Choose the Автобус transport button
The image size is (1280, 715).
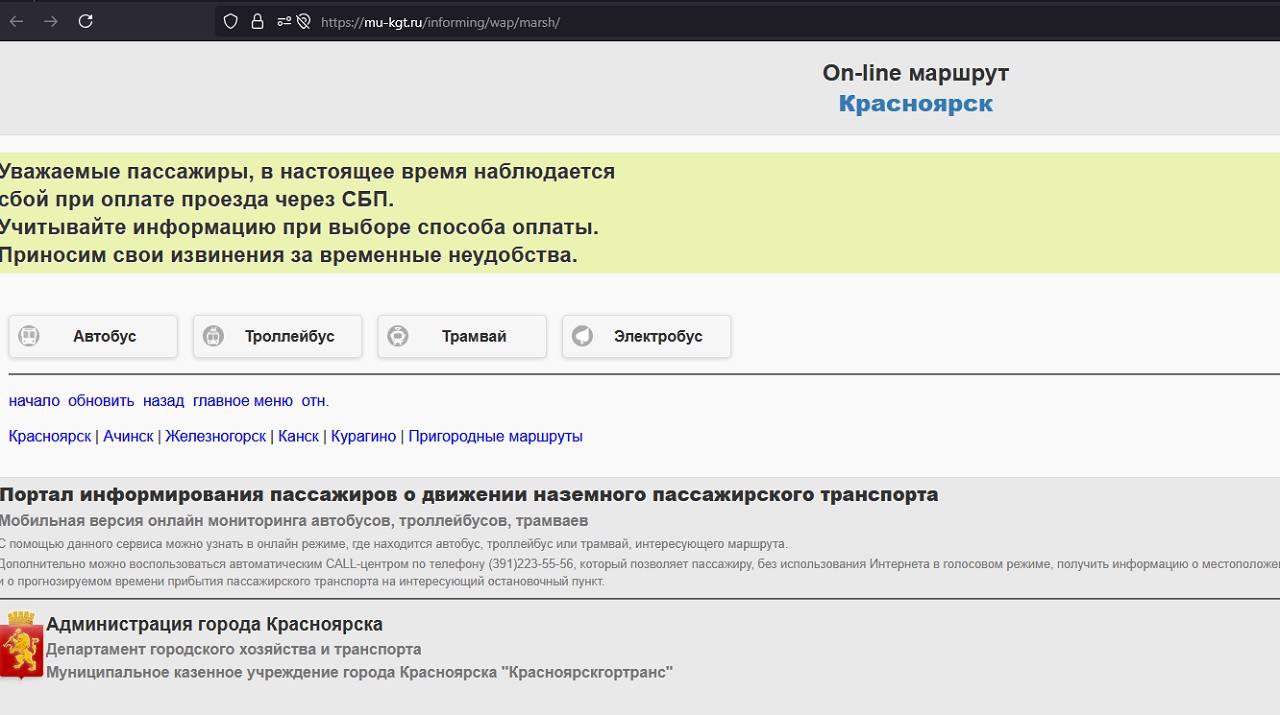click(x=93, y=336)
